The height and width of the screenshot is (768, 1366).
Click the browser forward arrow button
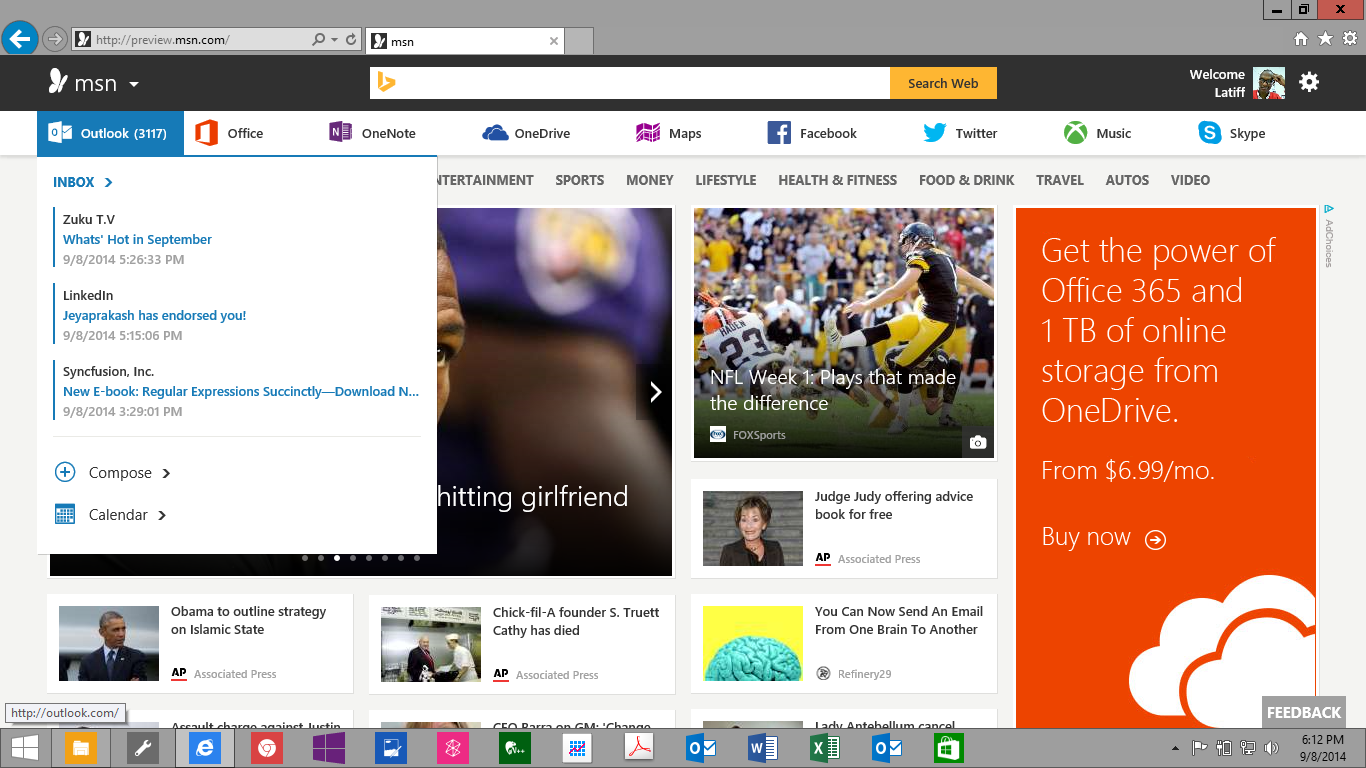tap(55, 40)
